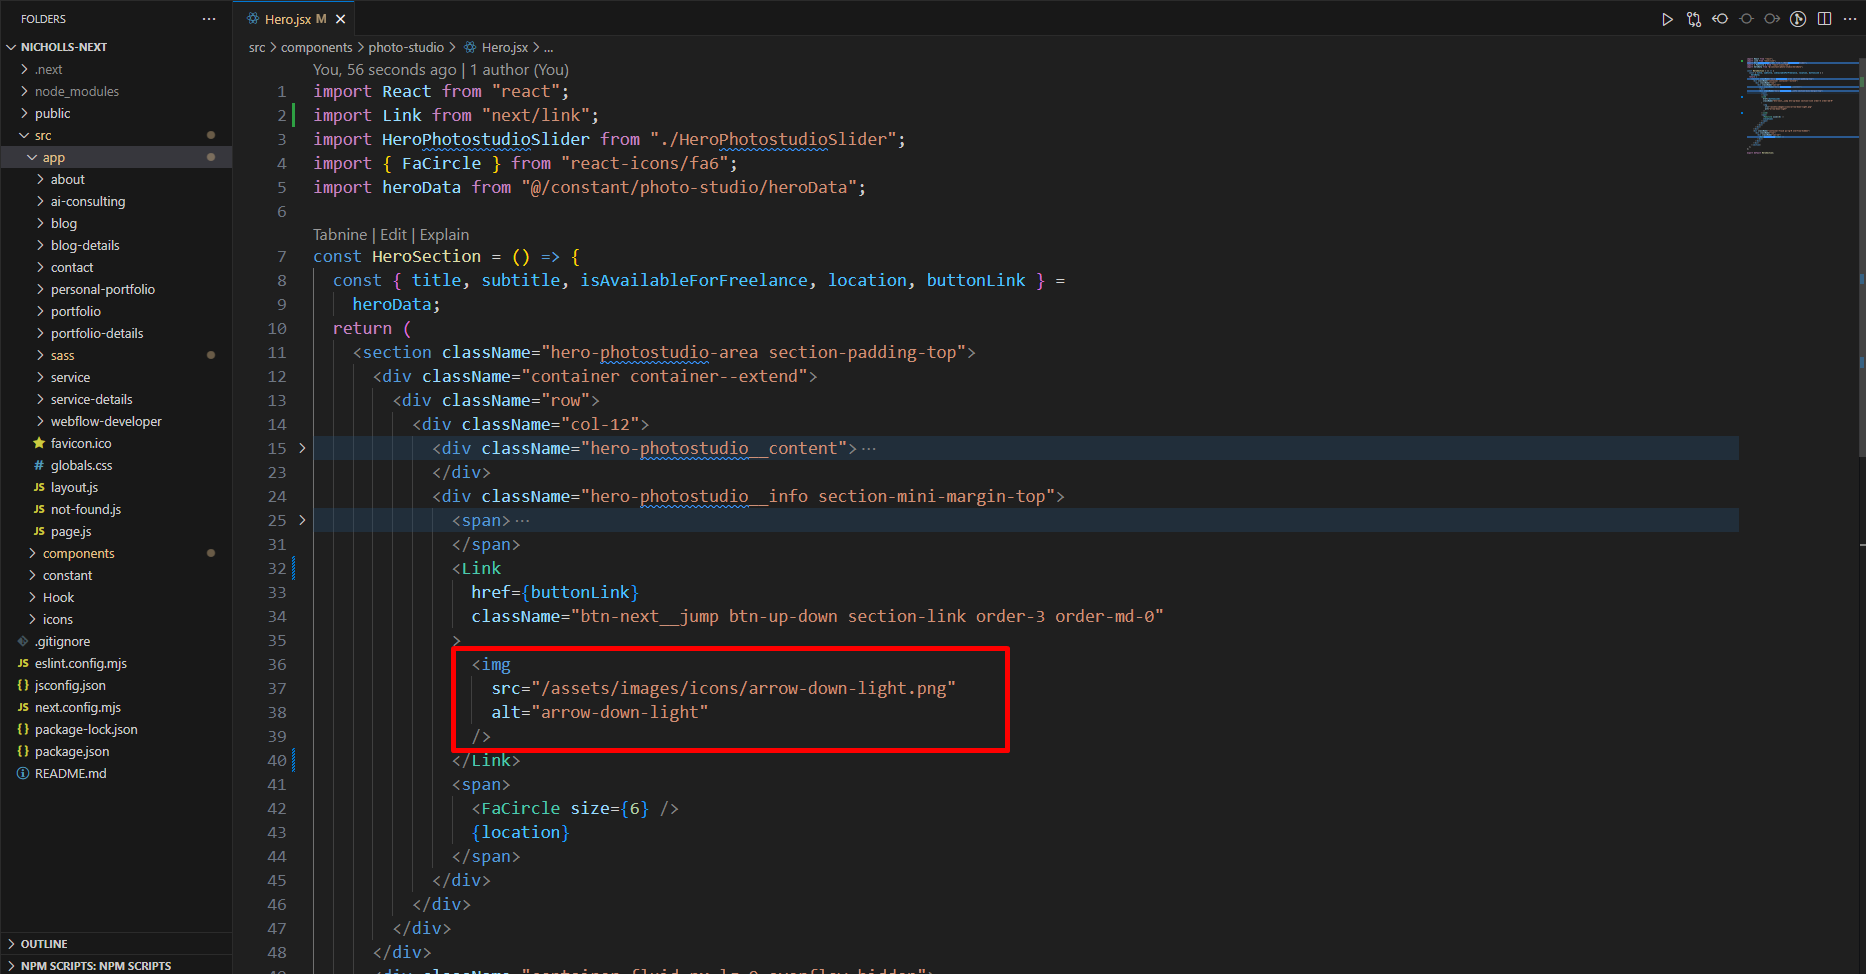
Task: Open next.config.mjs file
Action: pyautogui.click(x=77, y=707)
